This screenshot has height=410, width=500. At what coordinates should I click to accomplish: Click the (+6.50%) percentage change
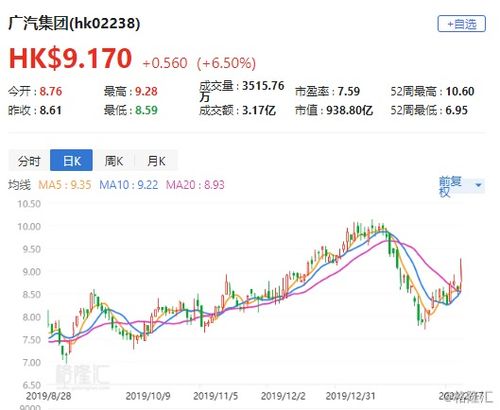226,63
